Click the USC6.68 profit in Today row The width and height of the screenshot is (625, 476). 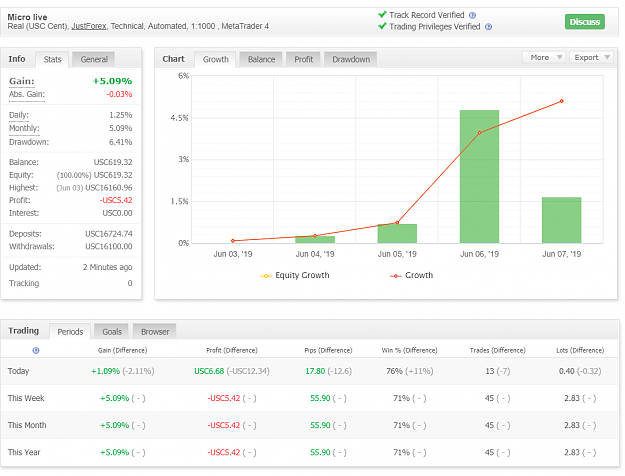pyautogui.click(x=209, y=371)
